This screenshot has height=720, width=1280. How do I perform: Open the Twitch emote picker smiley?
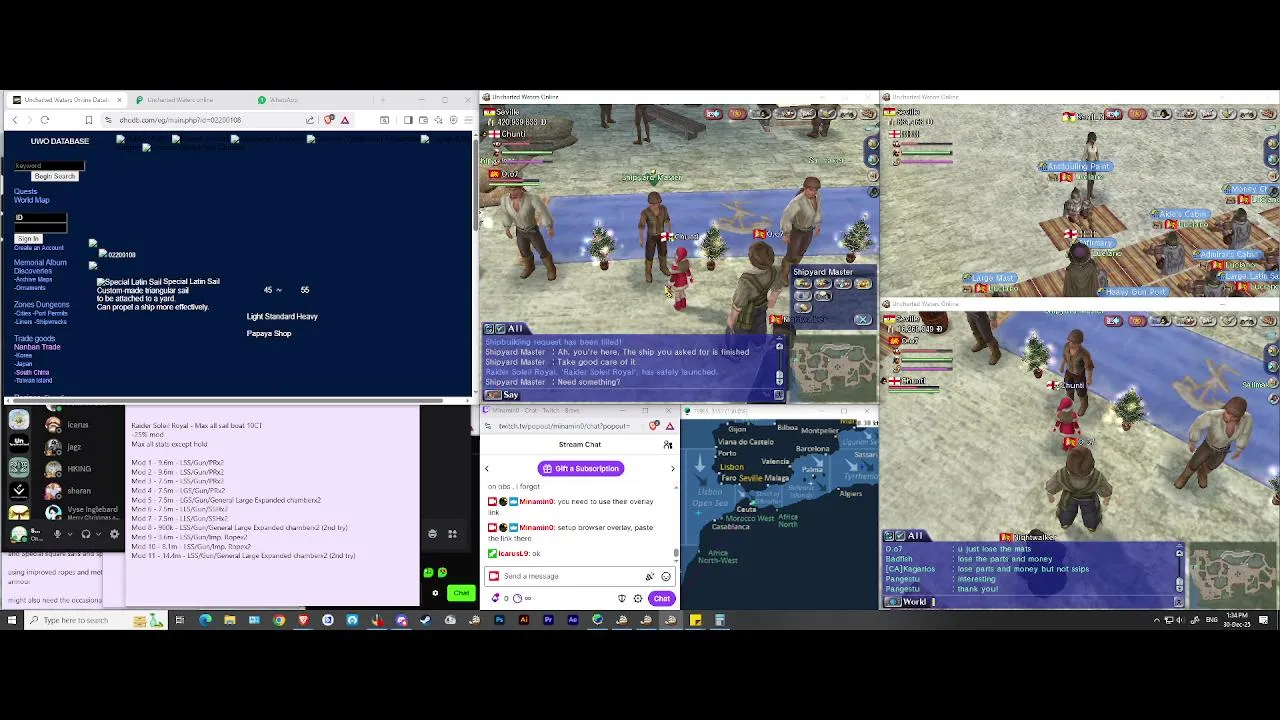666,576
